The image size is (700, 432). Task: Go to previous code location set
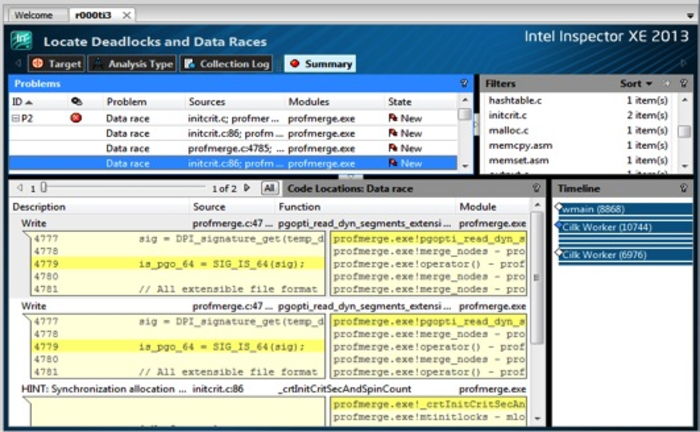(20, 188)
